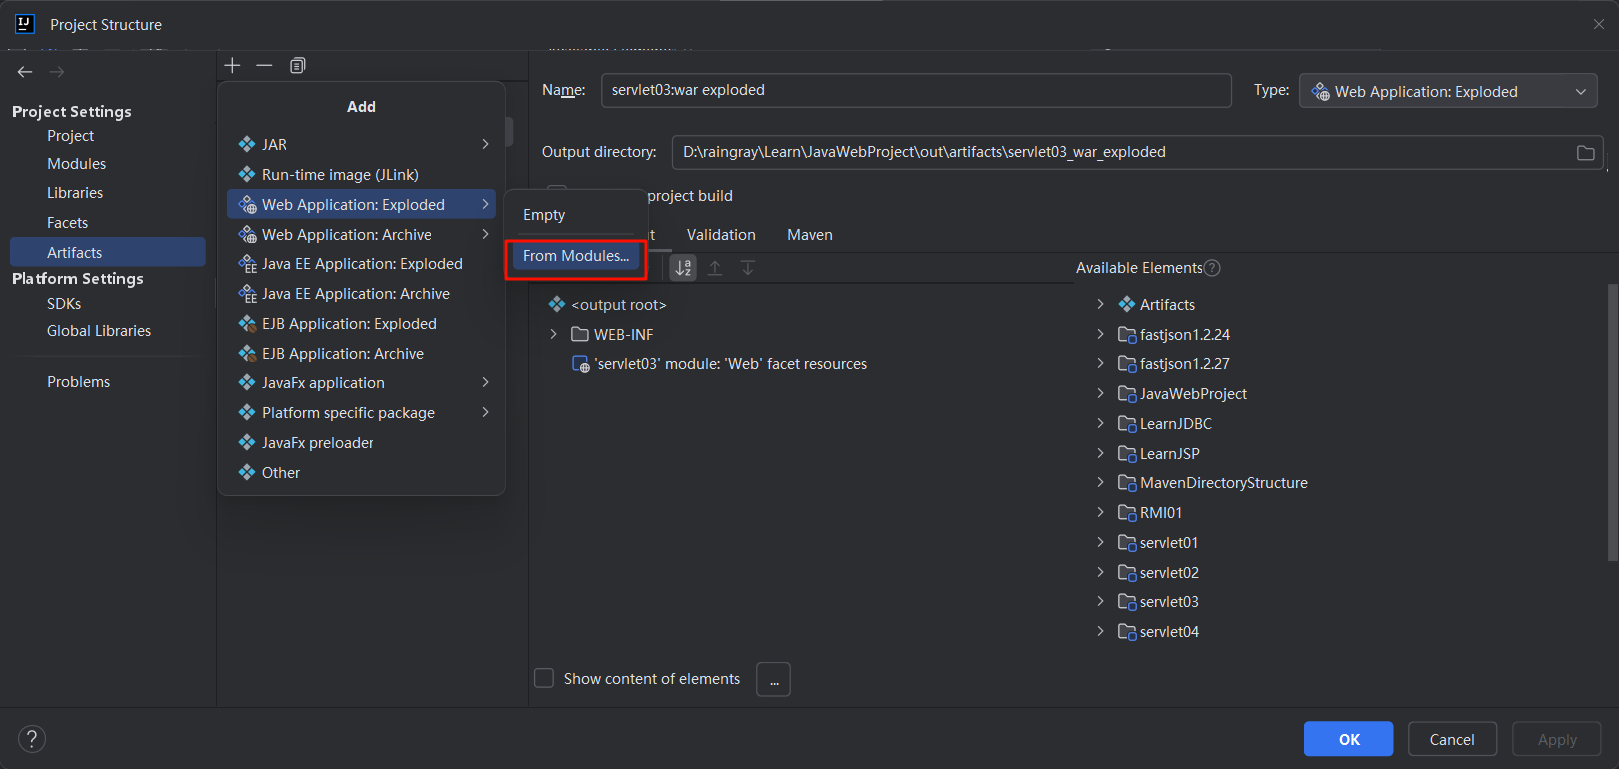Image resolution: width=1619 pixels, height=769 pixels.
Task: Choose From Modules... option
Action: (576, 256)
